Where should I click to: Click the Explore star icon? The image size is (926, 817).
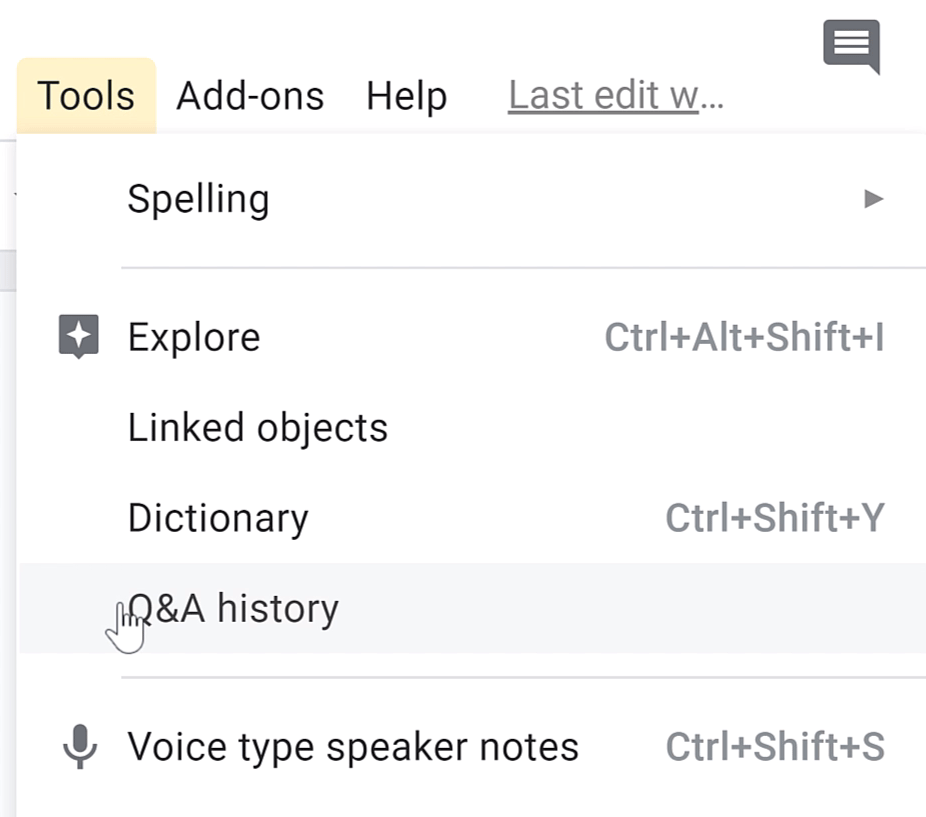tap(79, 337)
